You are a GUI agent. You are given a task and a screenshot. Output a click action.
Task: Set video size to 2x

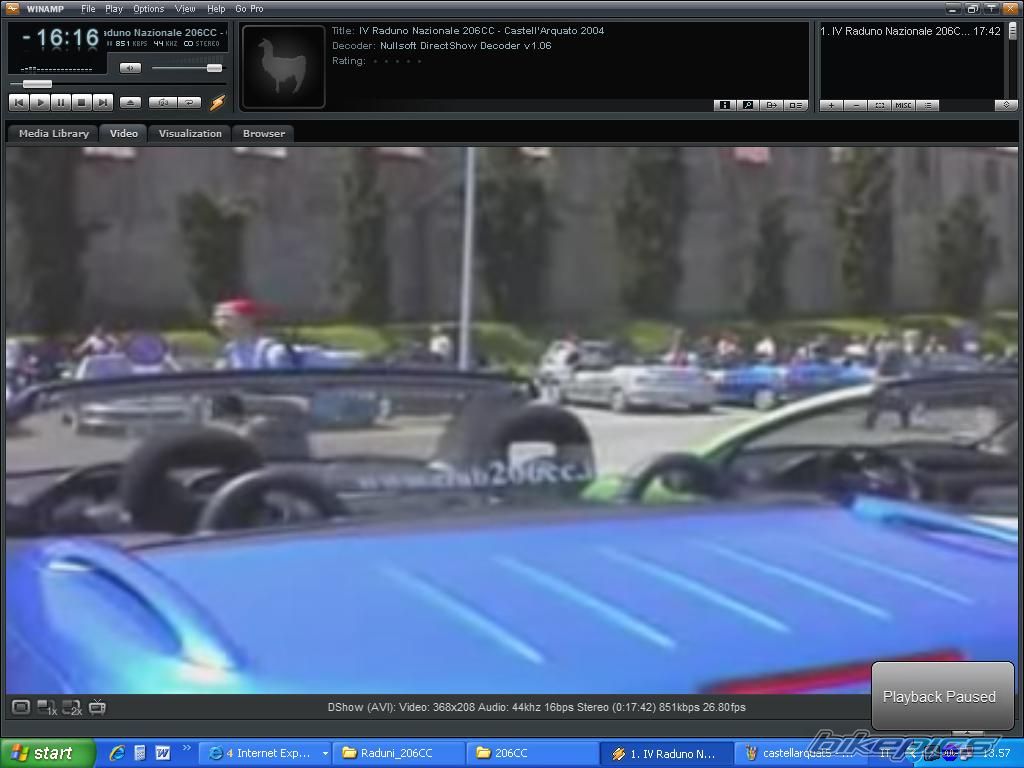coord(72,708)
